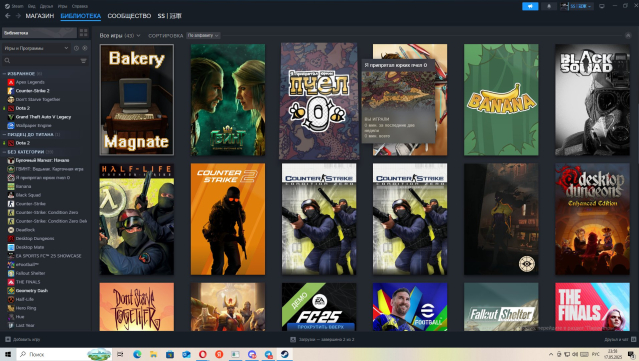Collapse the ИЗБРАННОЕ category
Viewport: 639px width, 361px height.
(x=4, y=74)
